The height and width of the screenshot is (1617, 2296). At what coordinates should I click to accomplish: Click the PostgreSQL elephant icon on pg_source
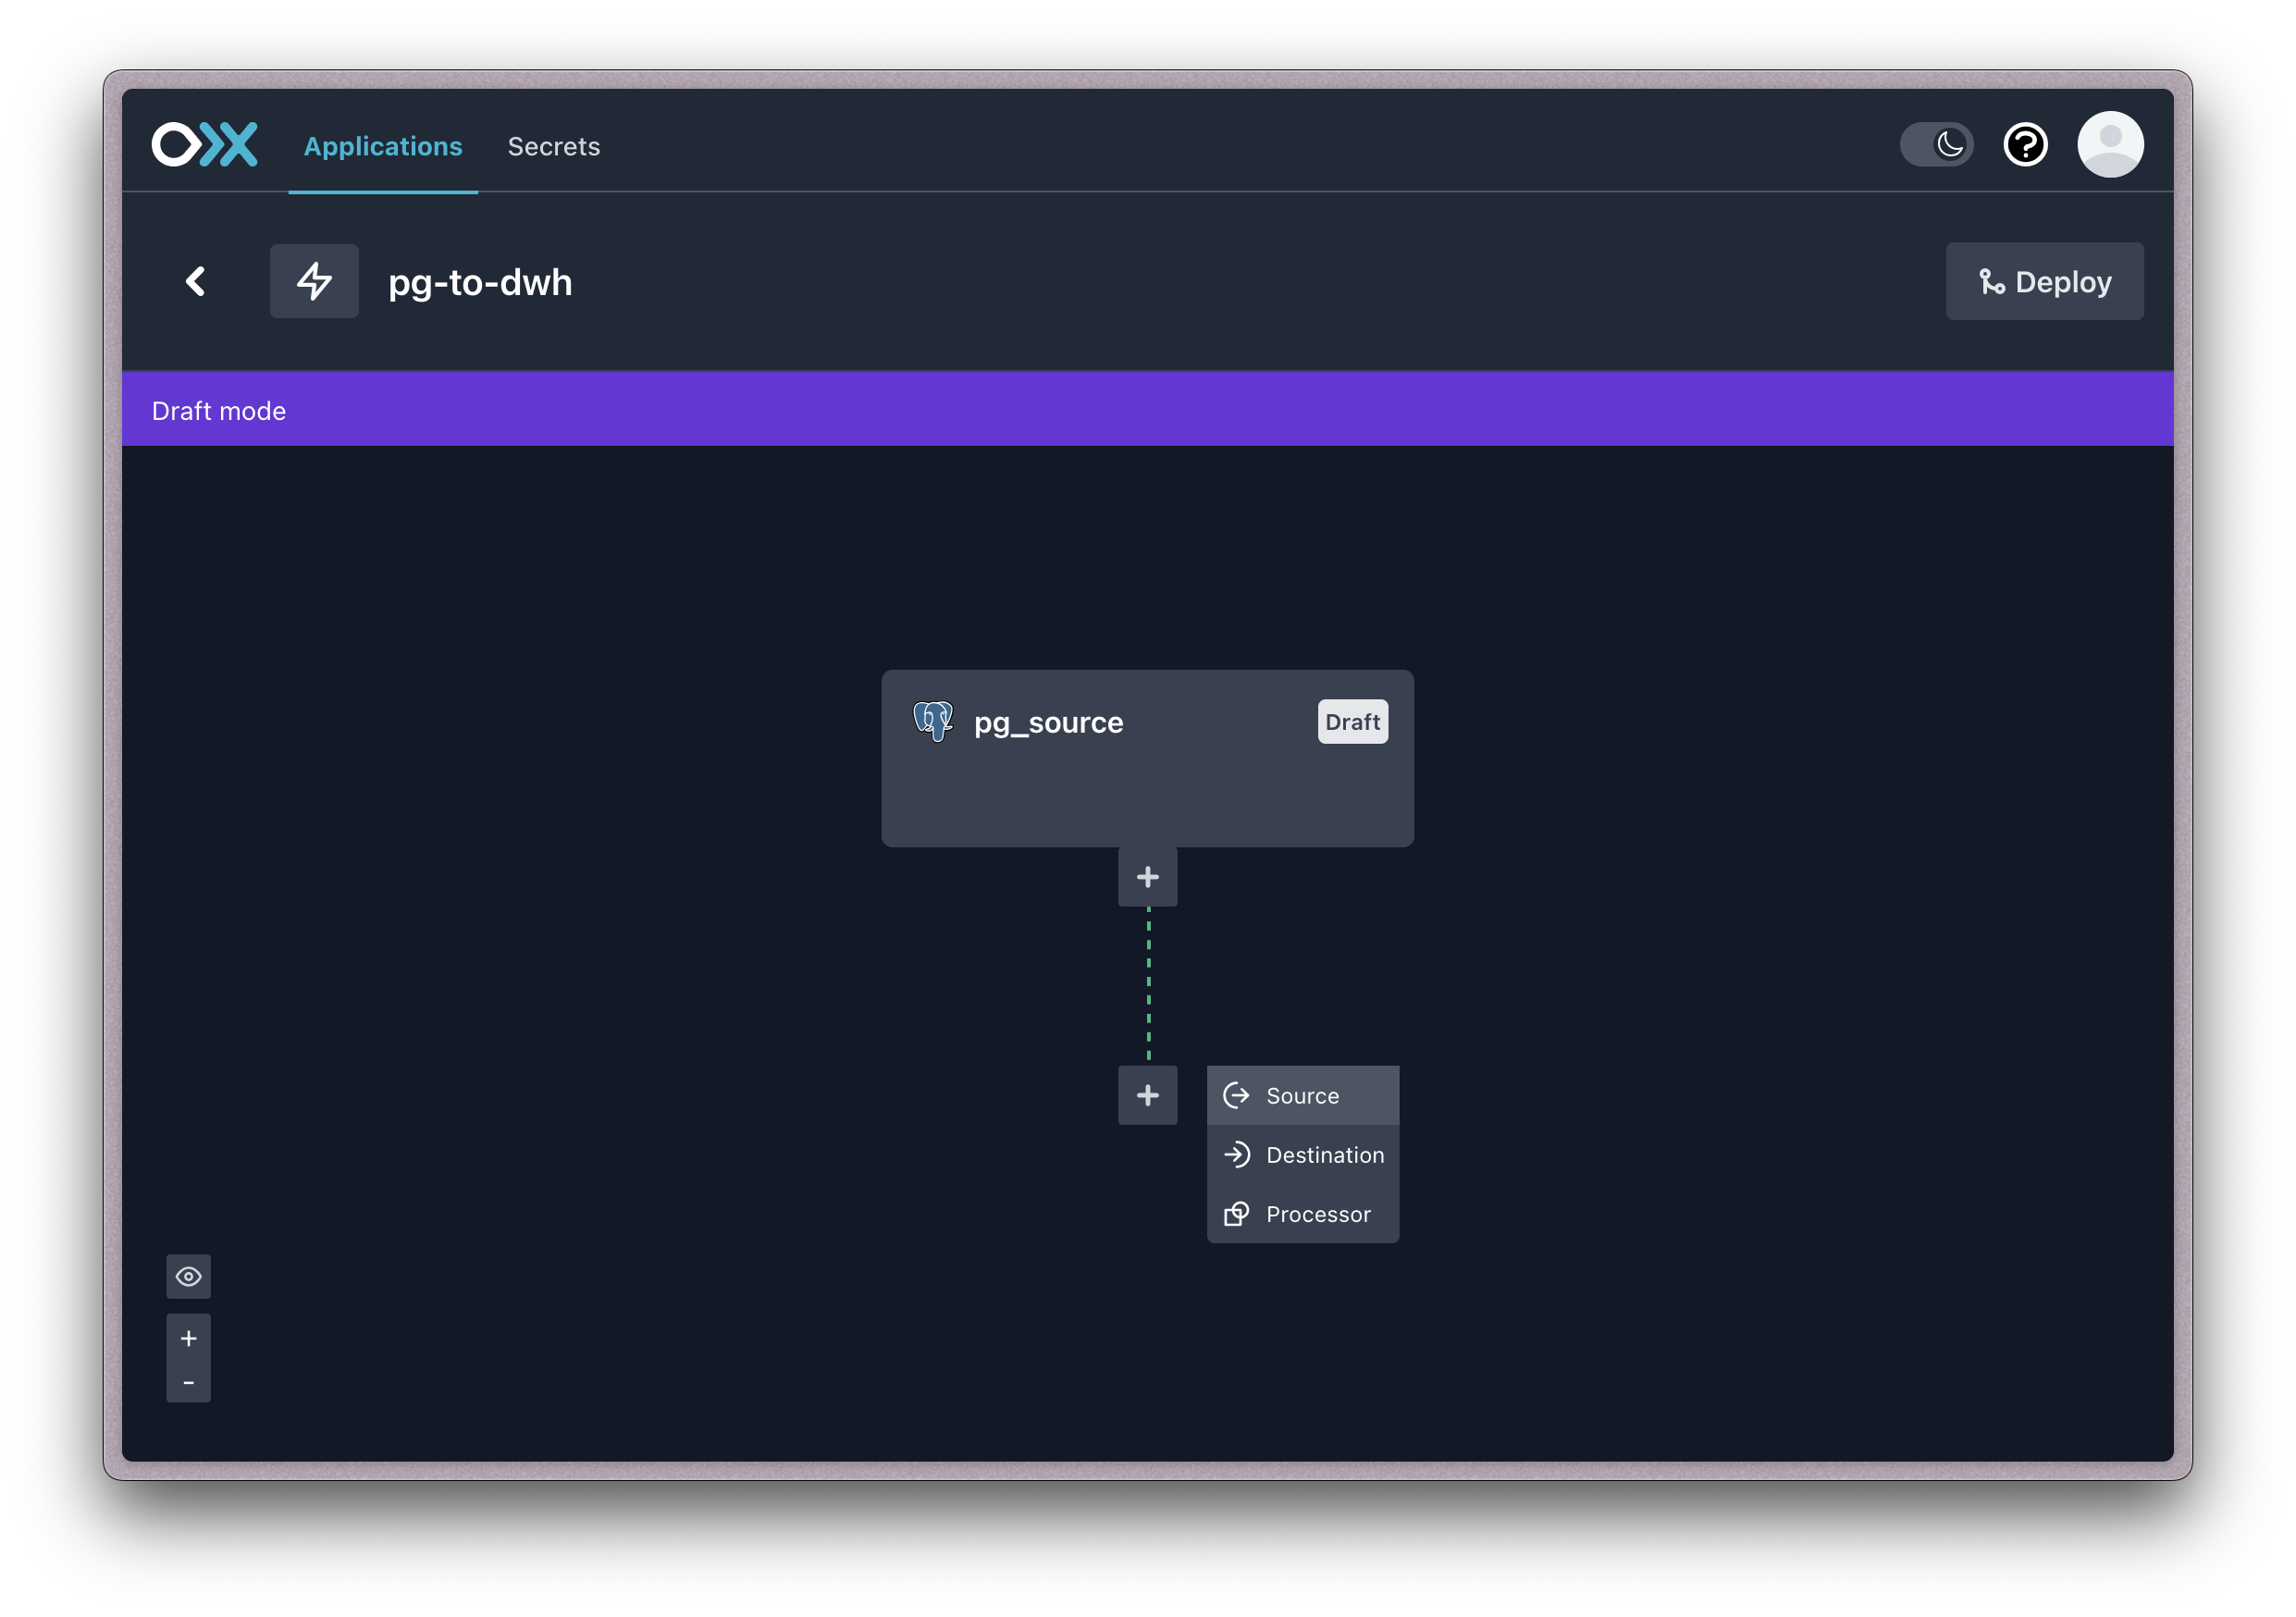pyautogui.click(x=933, y=721)
